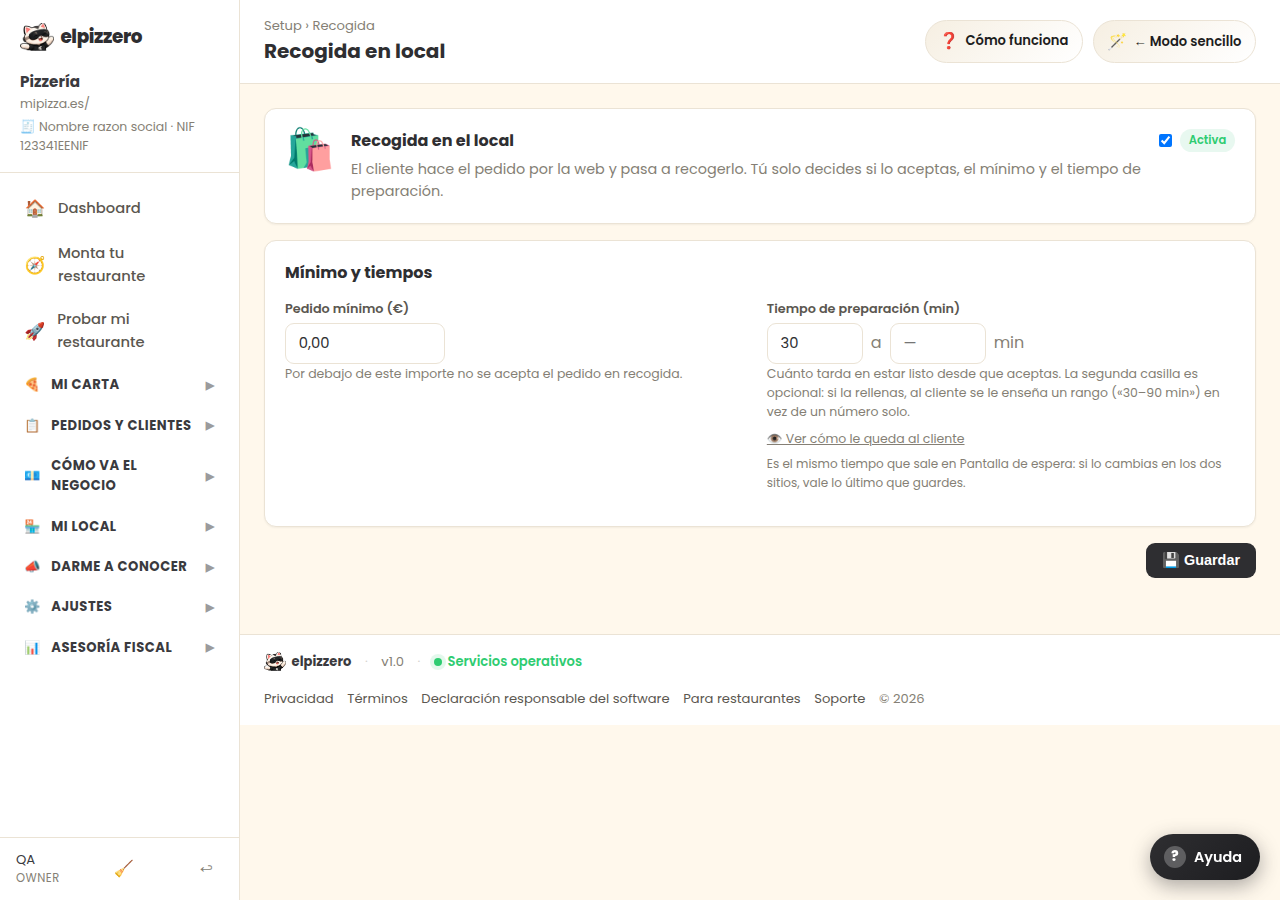The image size is (1280, 900).
Task: Expand the CÓMO VA EL NEGOCIO arrow
Action: 210,476
